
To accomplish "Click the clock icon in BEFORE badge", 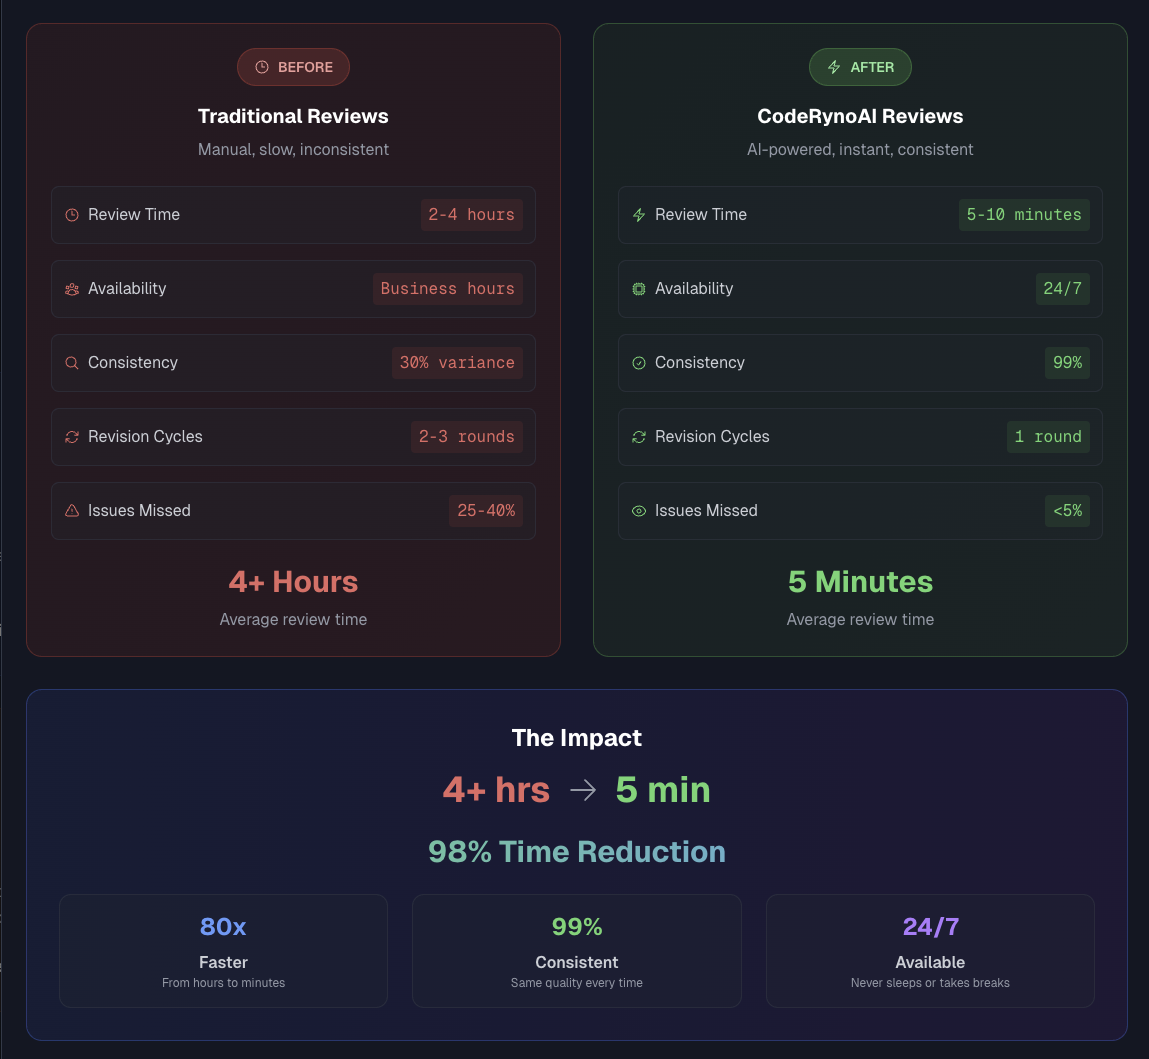I will [262, 67].
